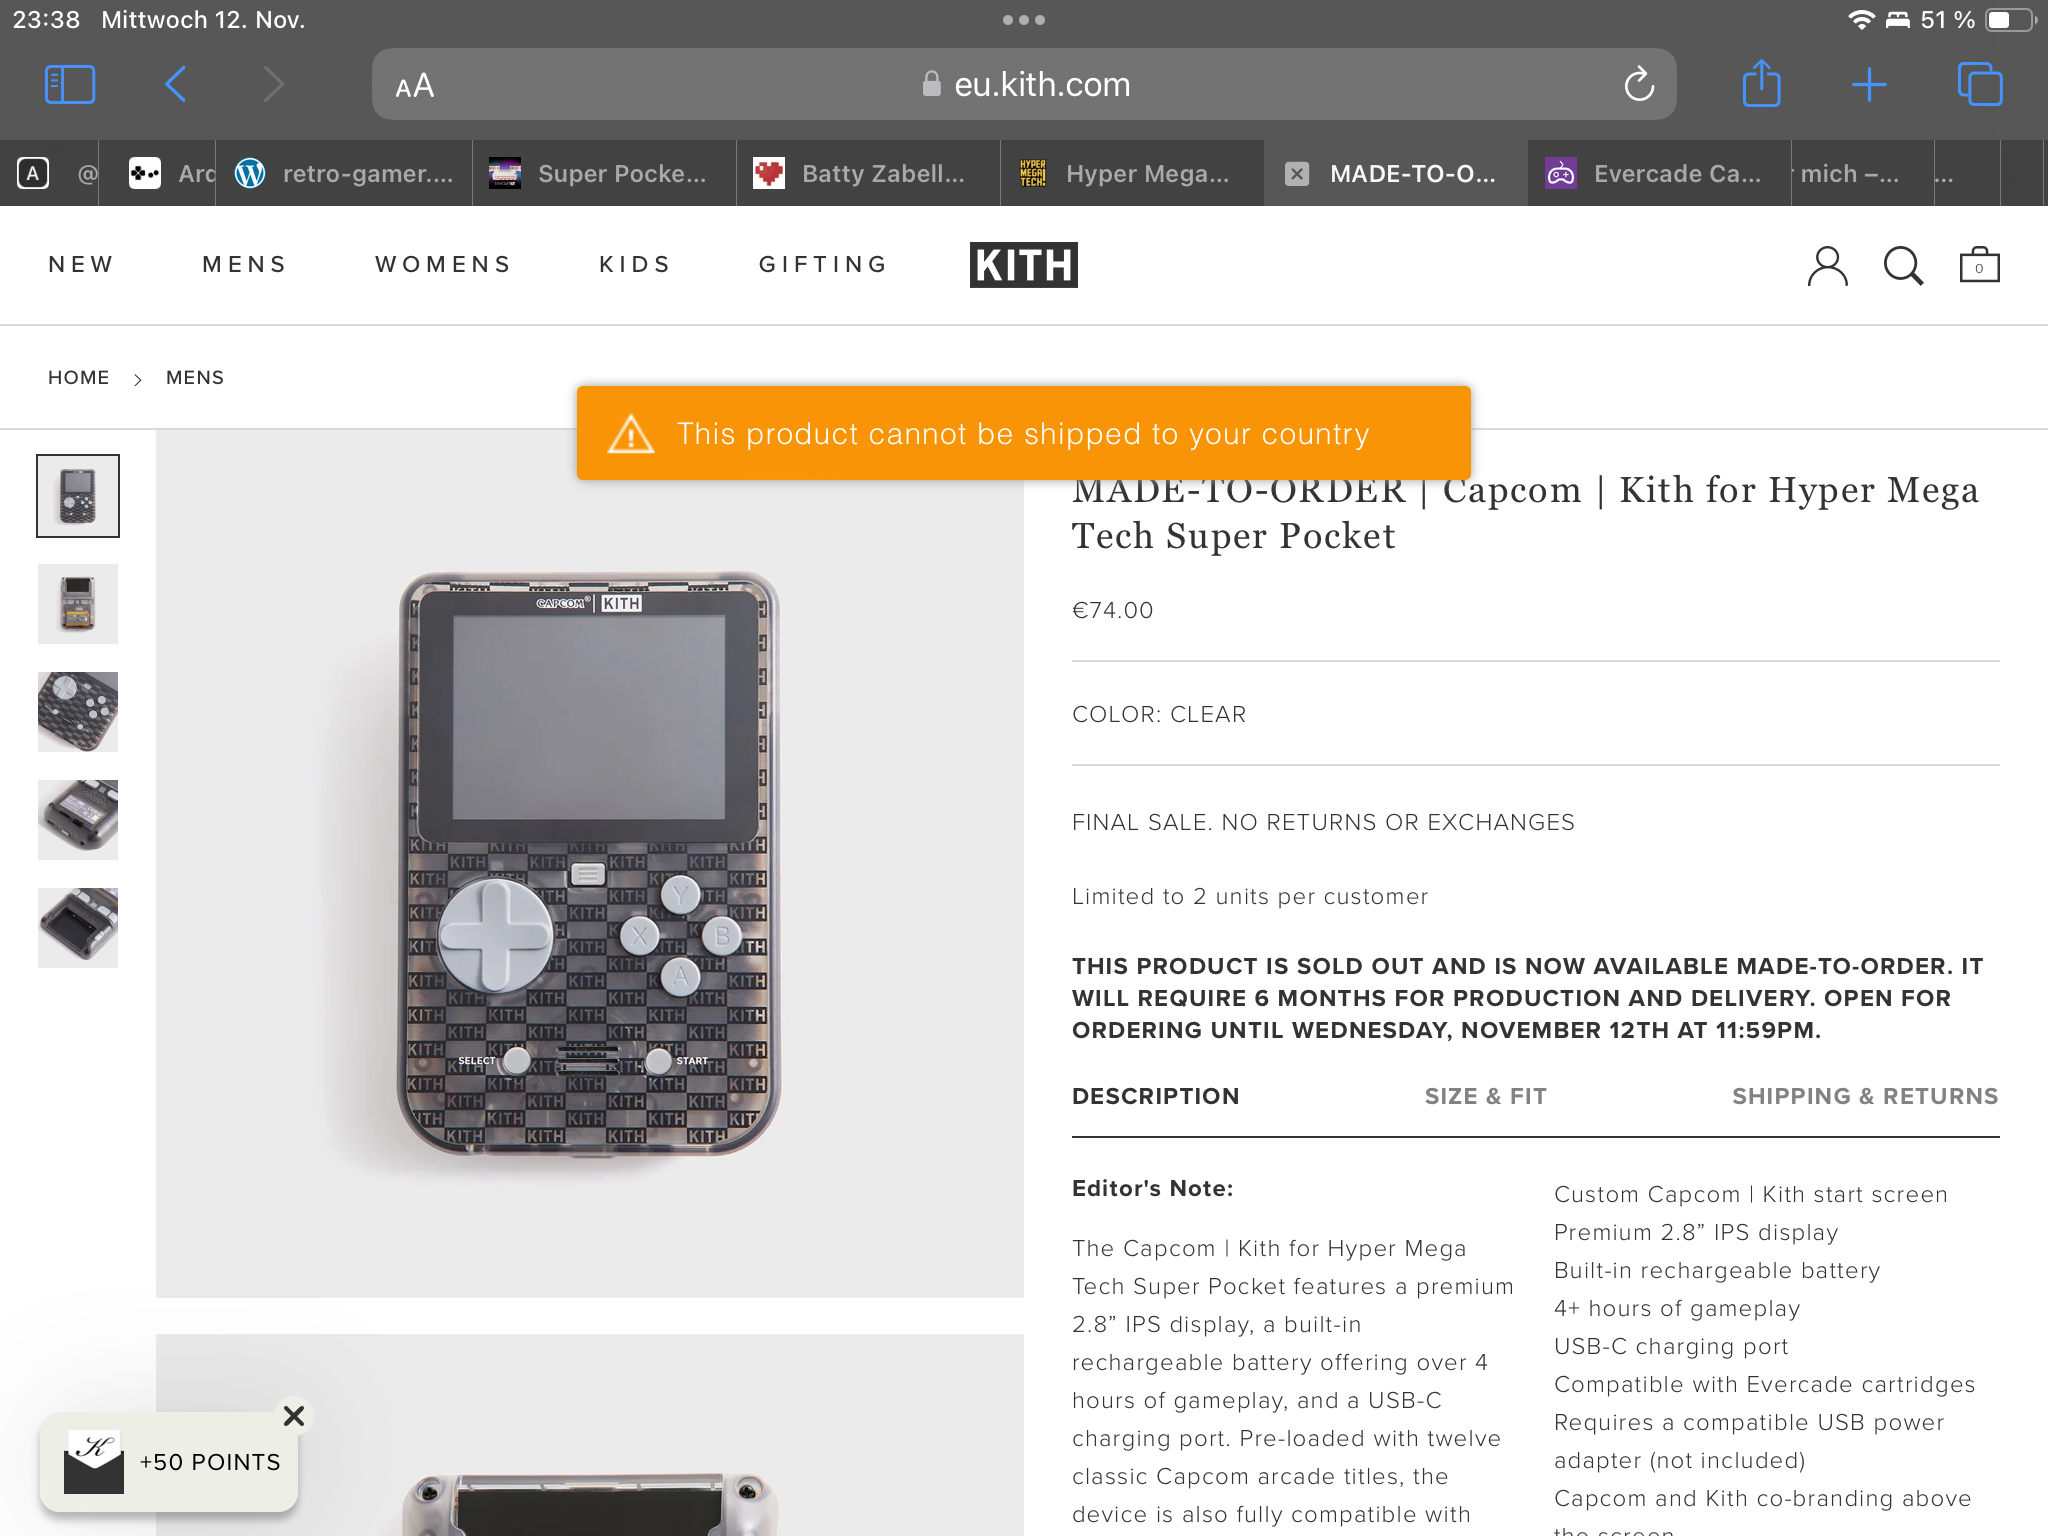Image resolution: width=2048 pixels, height=1536 pixels.
Task: Go to HOME breadcrumb link
Action: click(x=79, y=378)
